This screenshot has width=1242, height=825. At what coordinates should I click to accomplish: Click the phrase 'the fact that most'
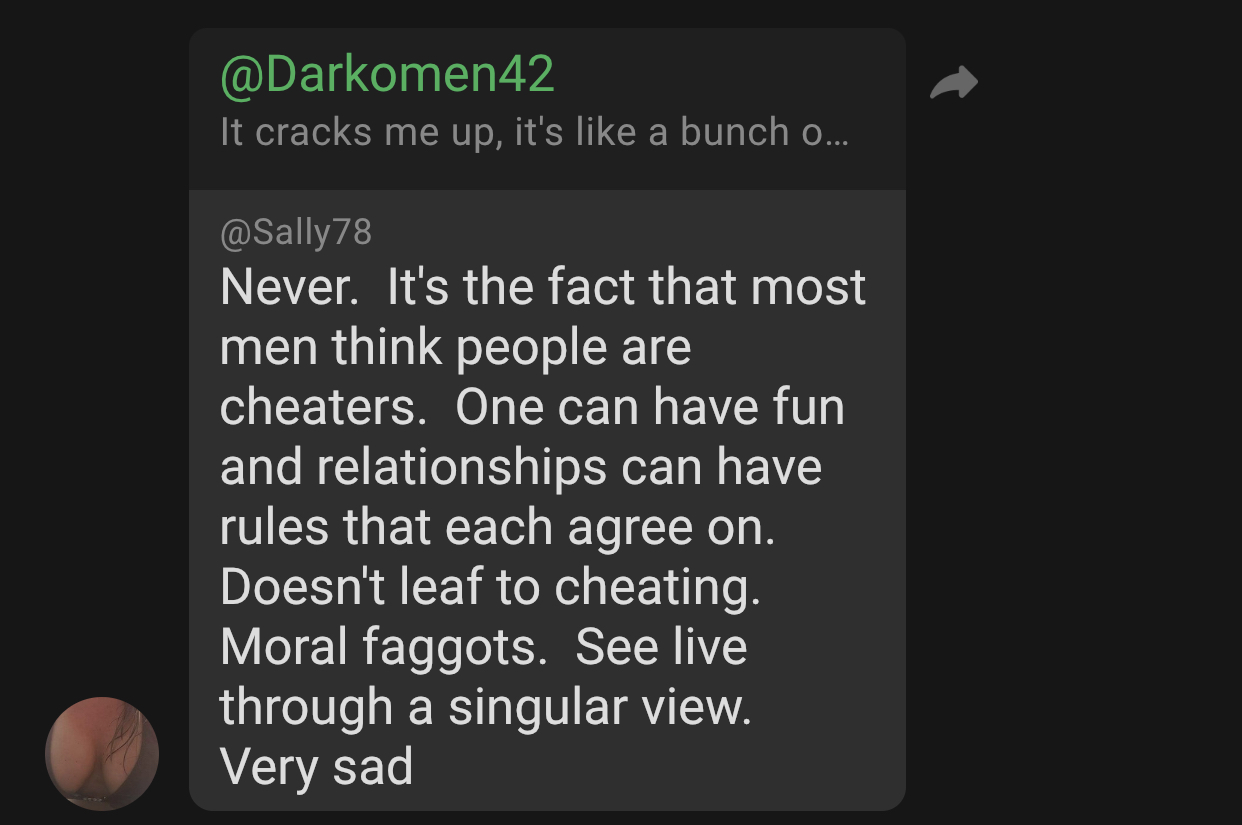coord(655,288)
